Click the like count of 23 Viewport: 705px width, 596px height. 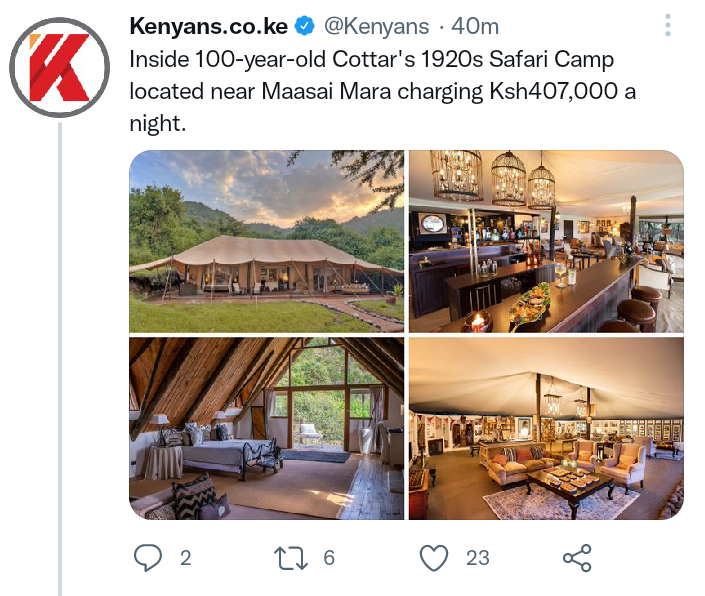tap(477, 558)
